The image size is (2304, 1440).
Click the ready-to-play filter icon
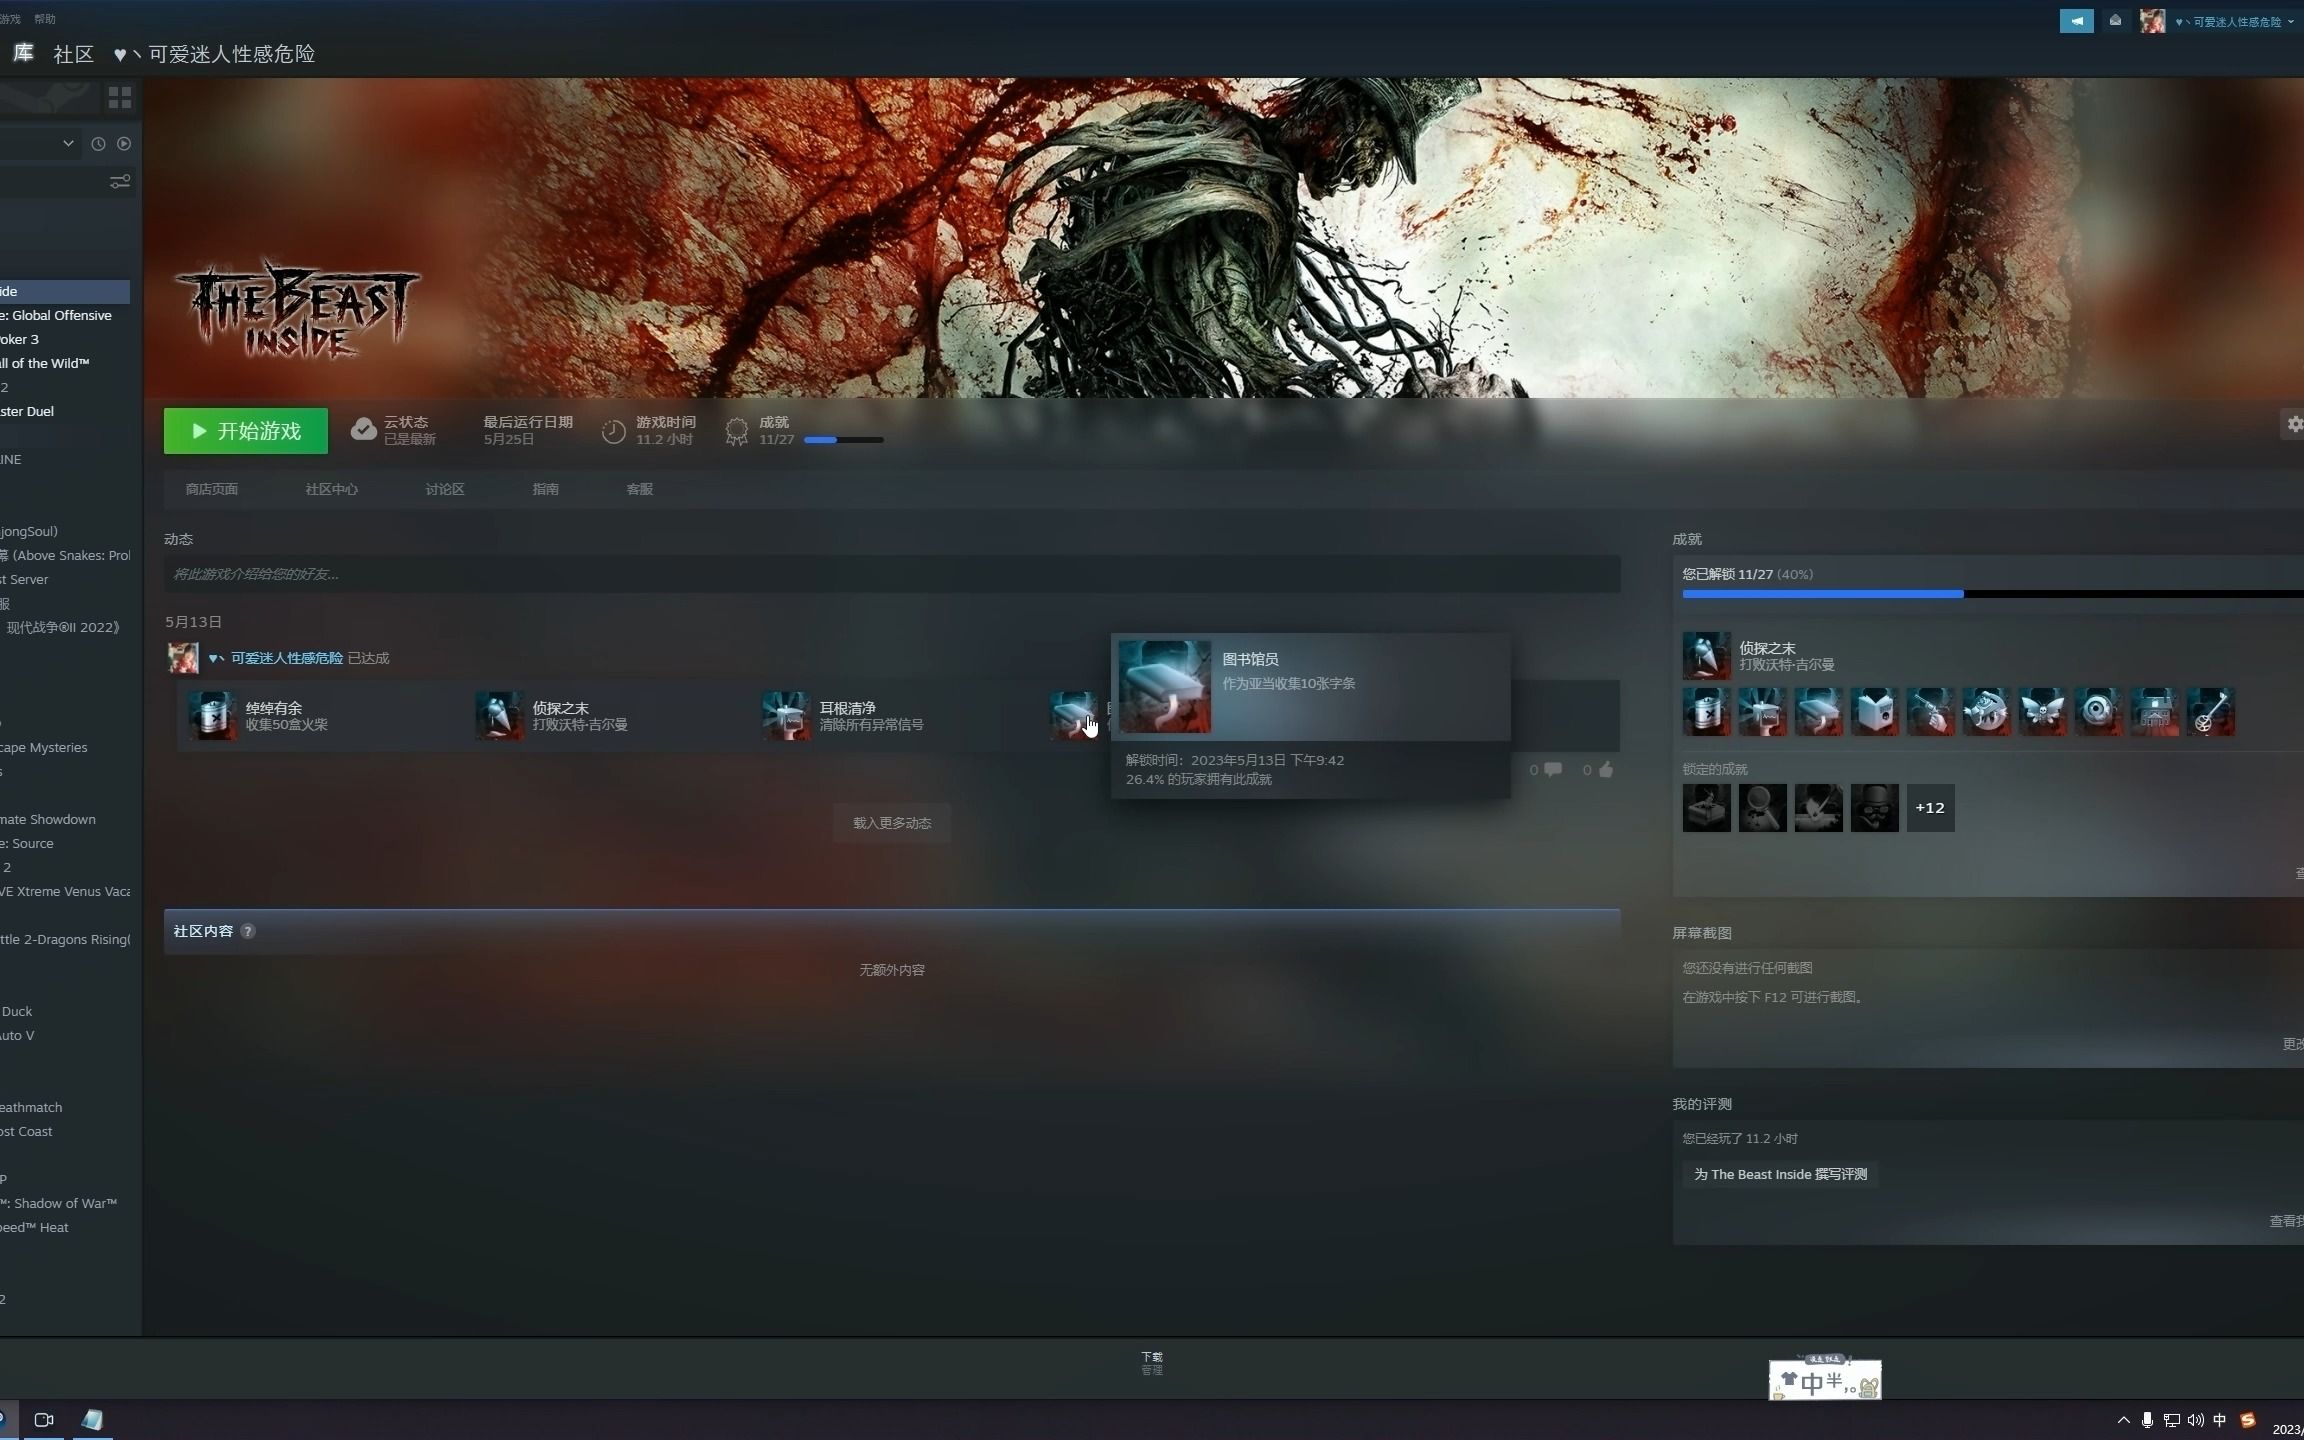[x=124, y=144]
